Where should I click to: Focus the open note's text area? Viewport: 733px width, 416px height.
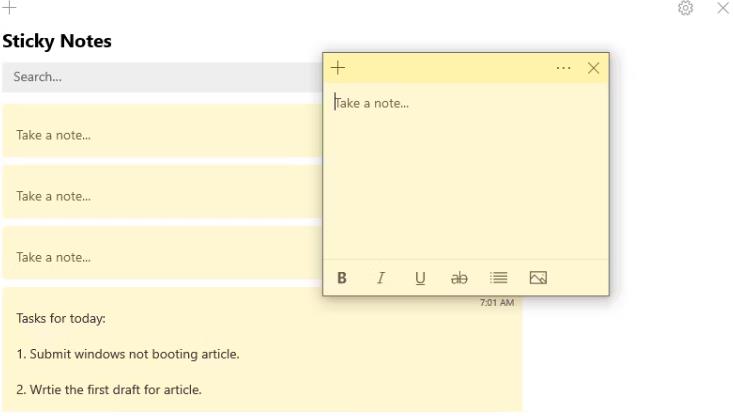point(466,171)
